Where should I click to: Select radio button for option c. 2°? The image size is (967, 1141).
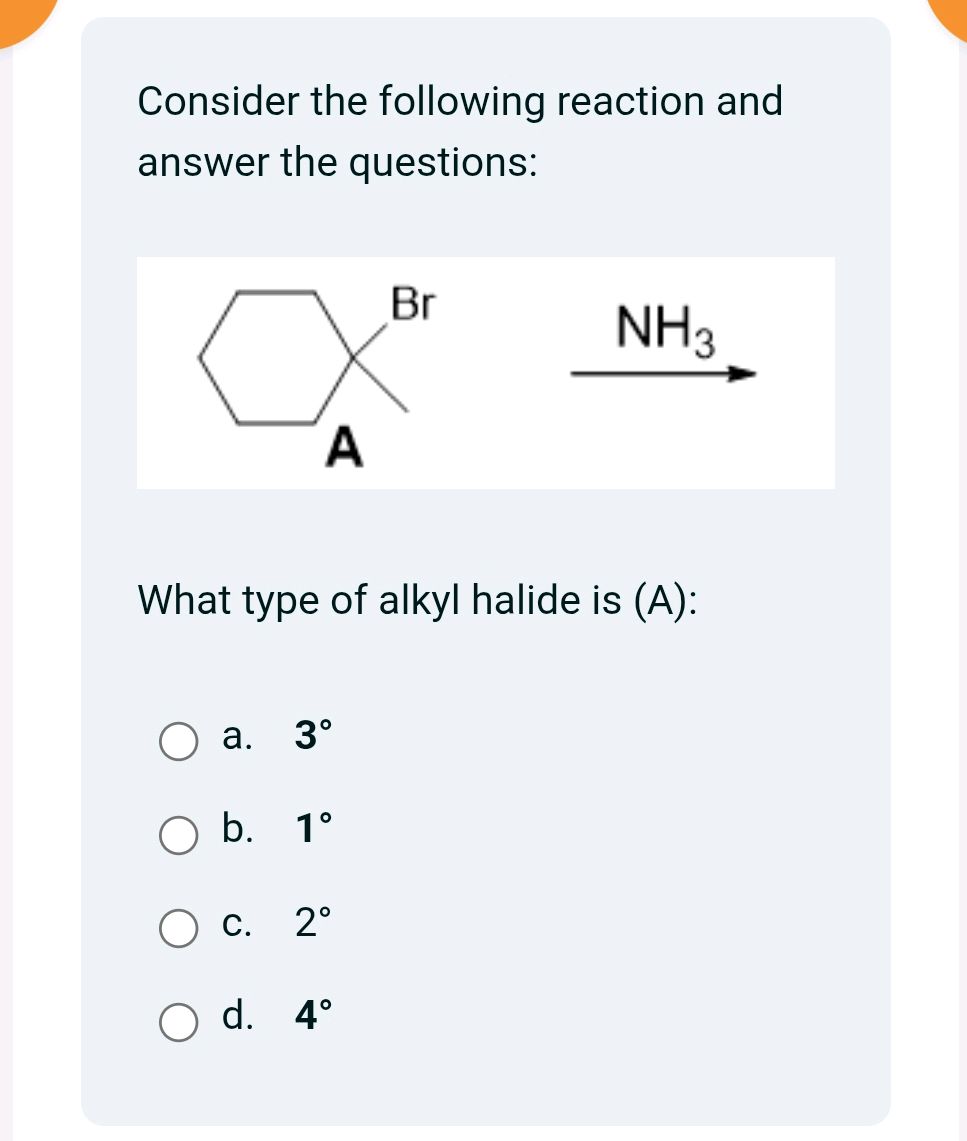click(x=180, y=930)
